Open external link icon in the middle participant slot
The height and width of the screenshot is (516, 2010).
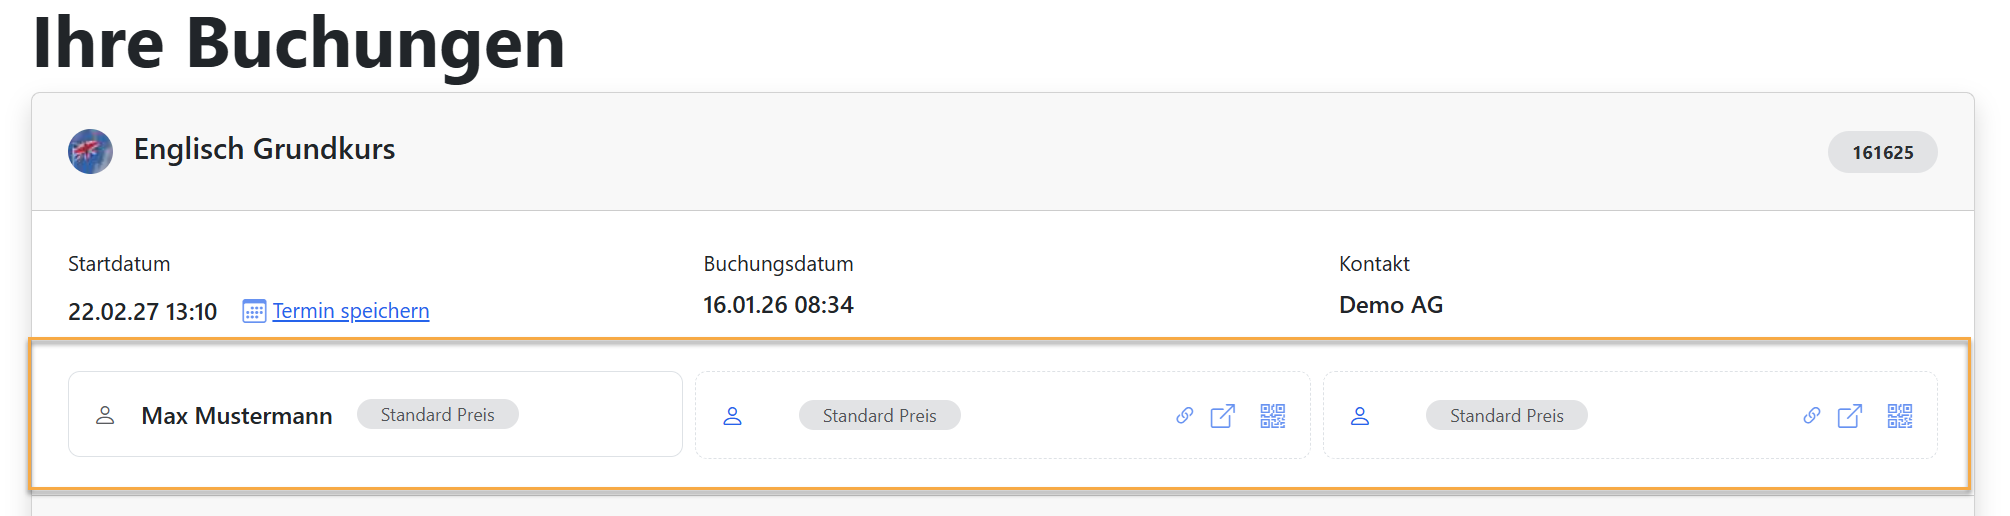[x=1222, y=416]
